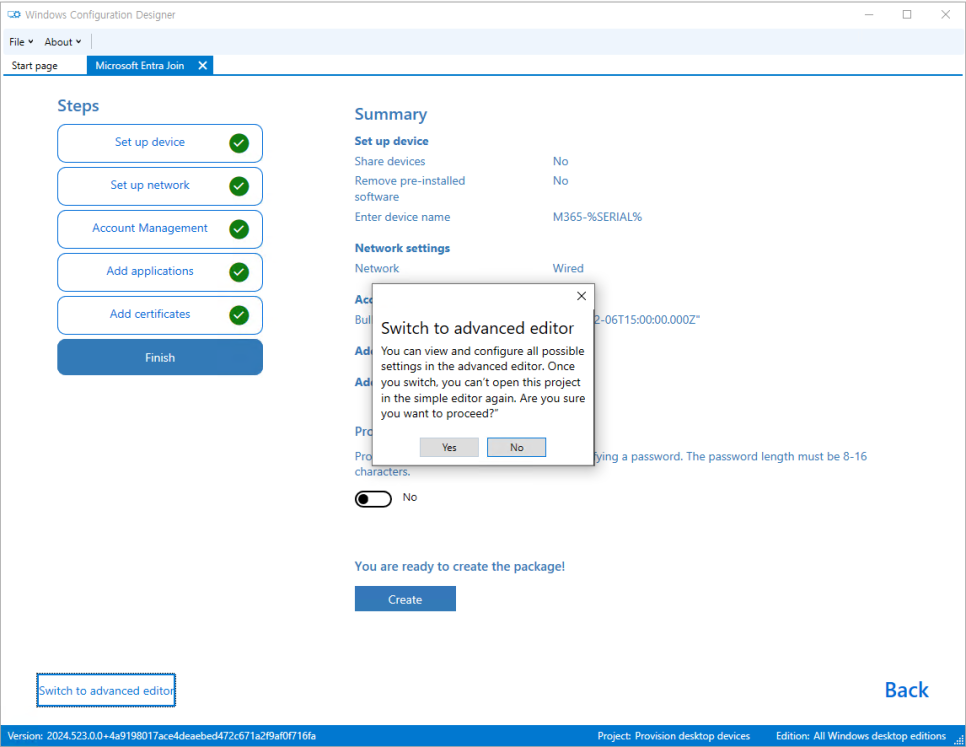
Task: Click the Windows Configuration Designer app icon
Action: [x=14, y=14]
